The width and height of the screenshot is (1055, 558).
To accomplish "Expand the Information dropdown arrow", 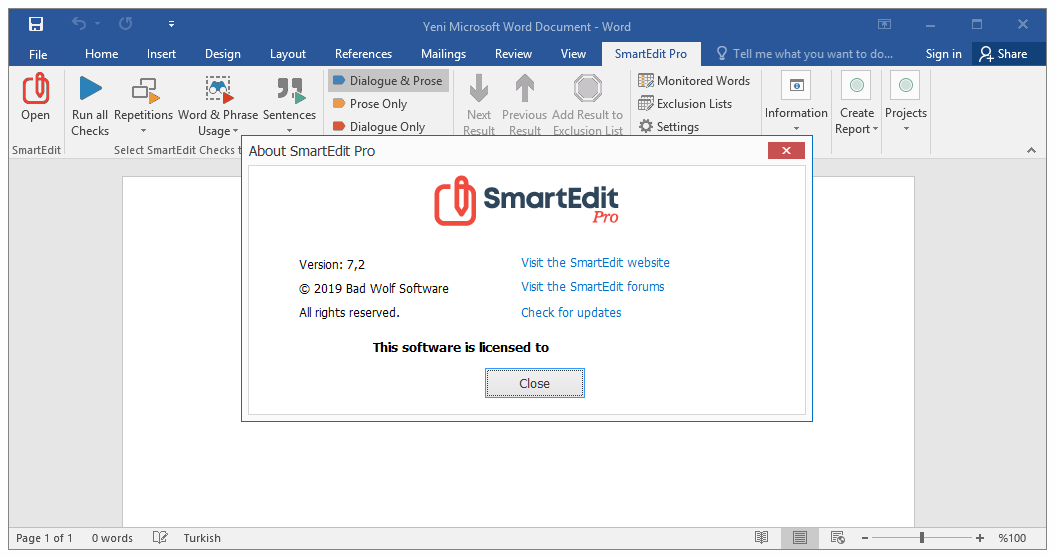I will click(x=796, y=129).
